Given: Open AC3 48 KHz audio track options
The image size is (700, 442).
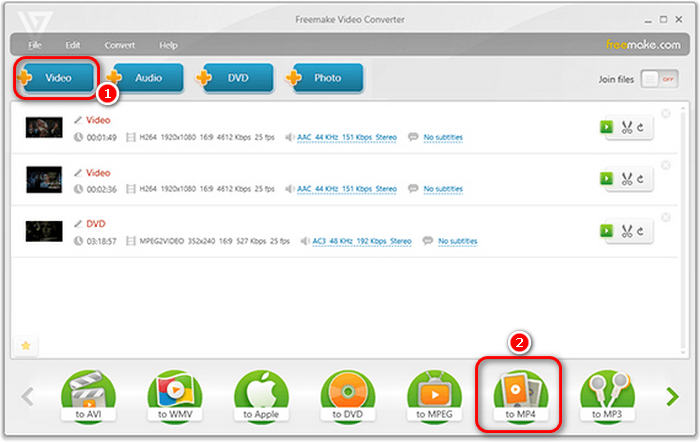Looking at the screenshot, I should [x=362, y=241].
